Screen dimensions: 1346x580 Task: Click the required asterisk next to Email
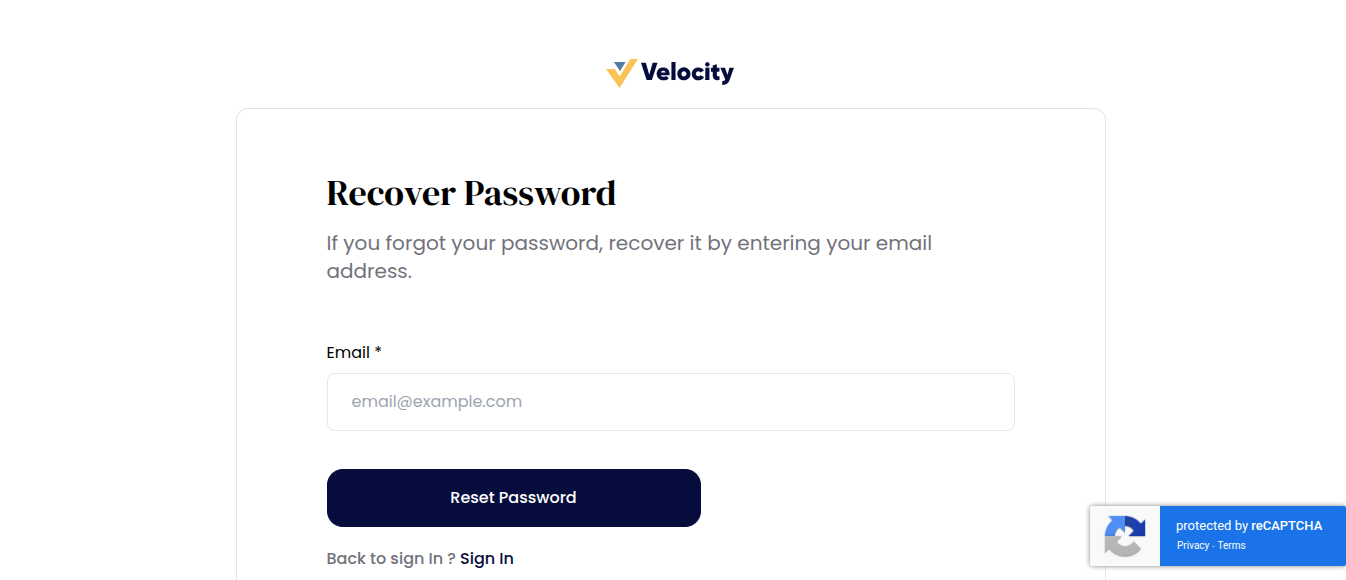pyautogui.click(x=378, y=351)
